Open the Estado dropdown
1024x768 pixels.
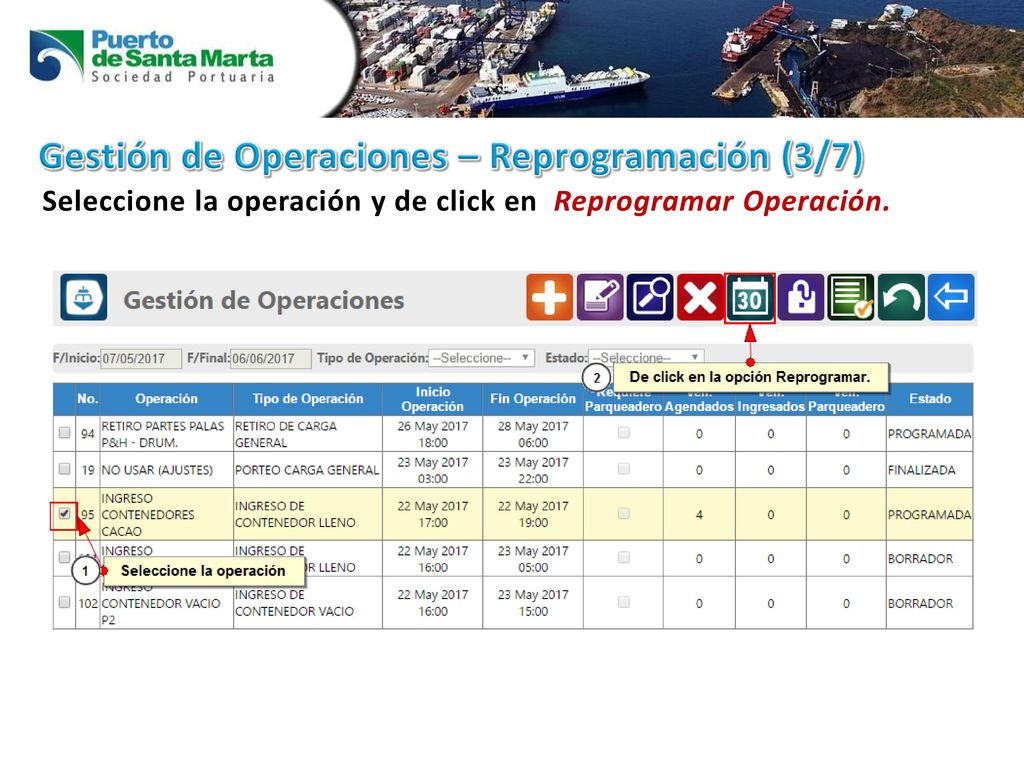tap(646, 357)
